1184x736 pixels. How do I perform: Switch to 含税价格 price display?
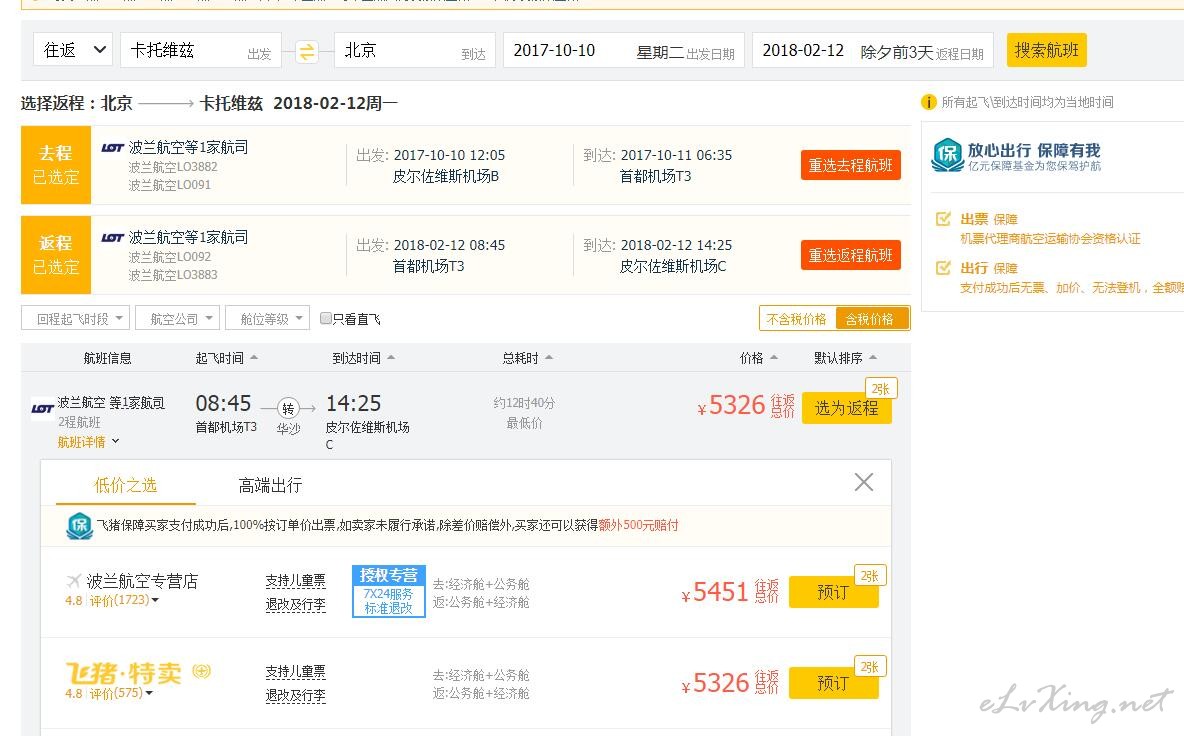click(x=870, y=319)
